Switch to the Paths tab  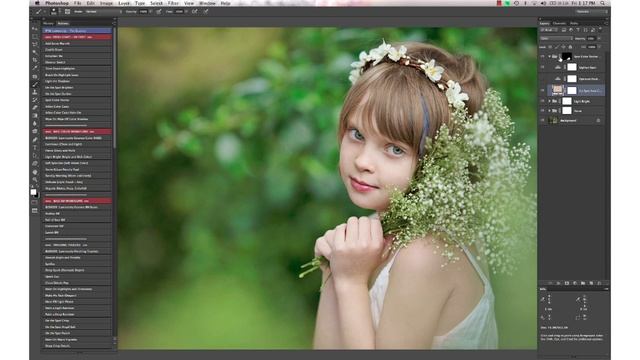574,23
